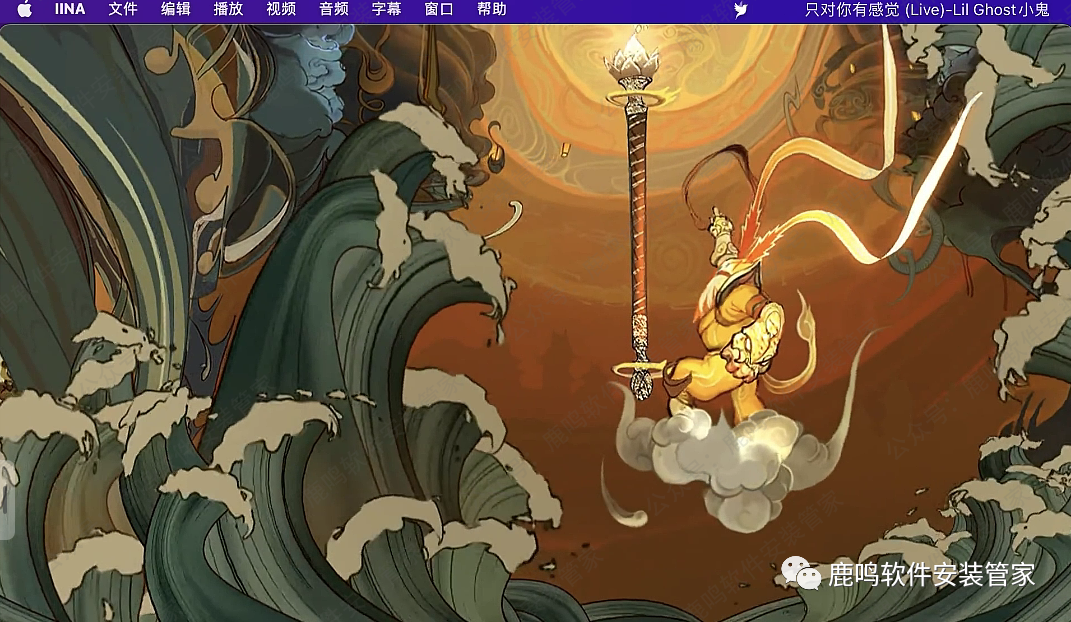Open the 音频 menu

tap(334, 10)
